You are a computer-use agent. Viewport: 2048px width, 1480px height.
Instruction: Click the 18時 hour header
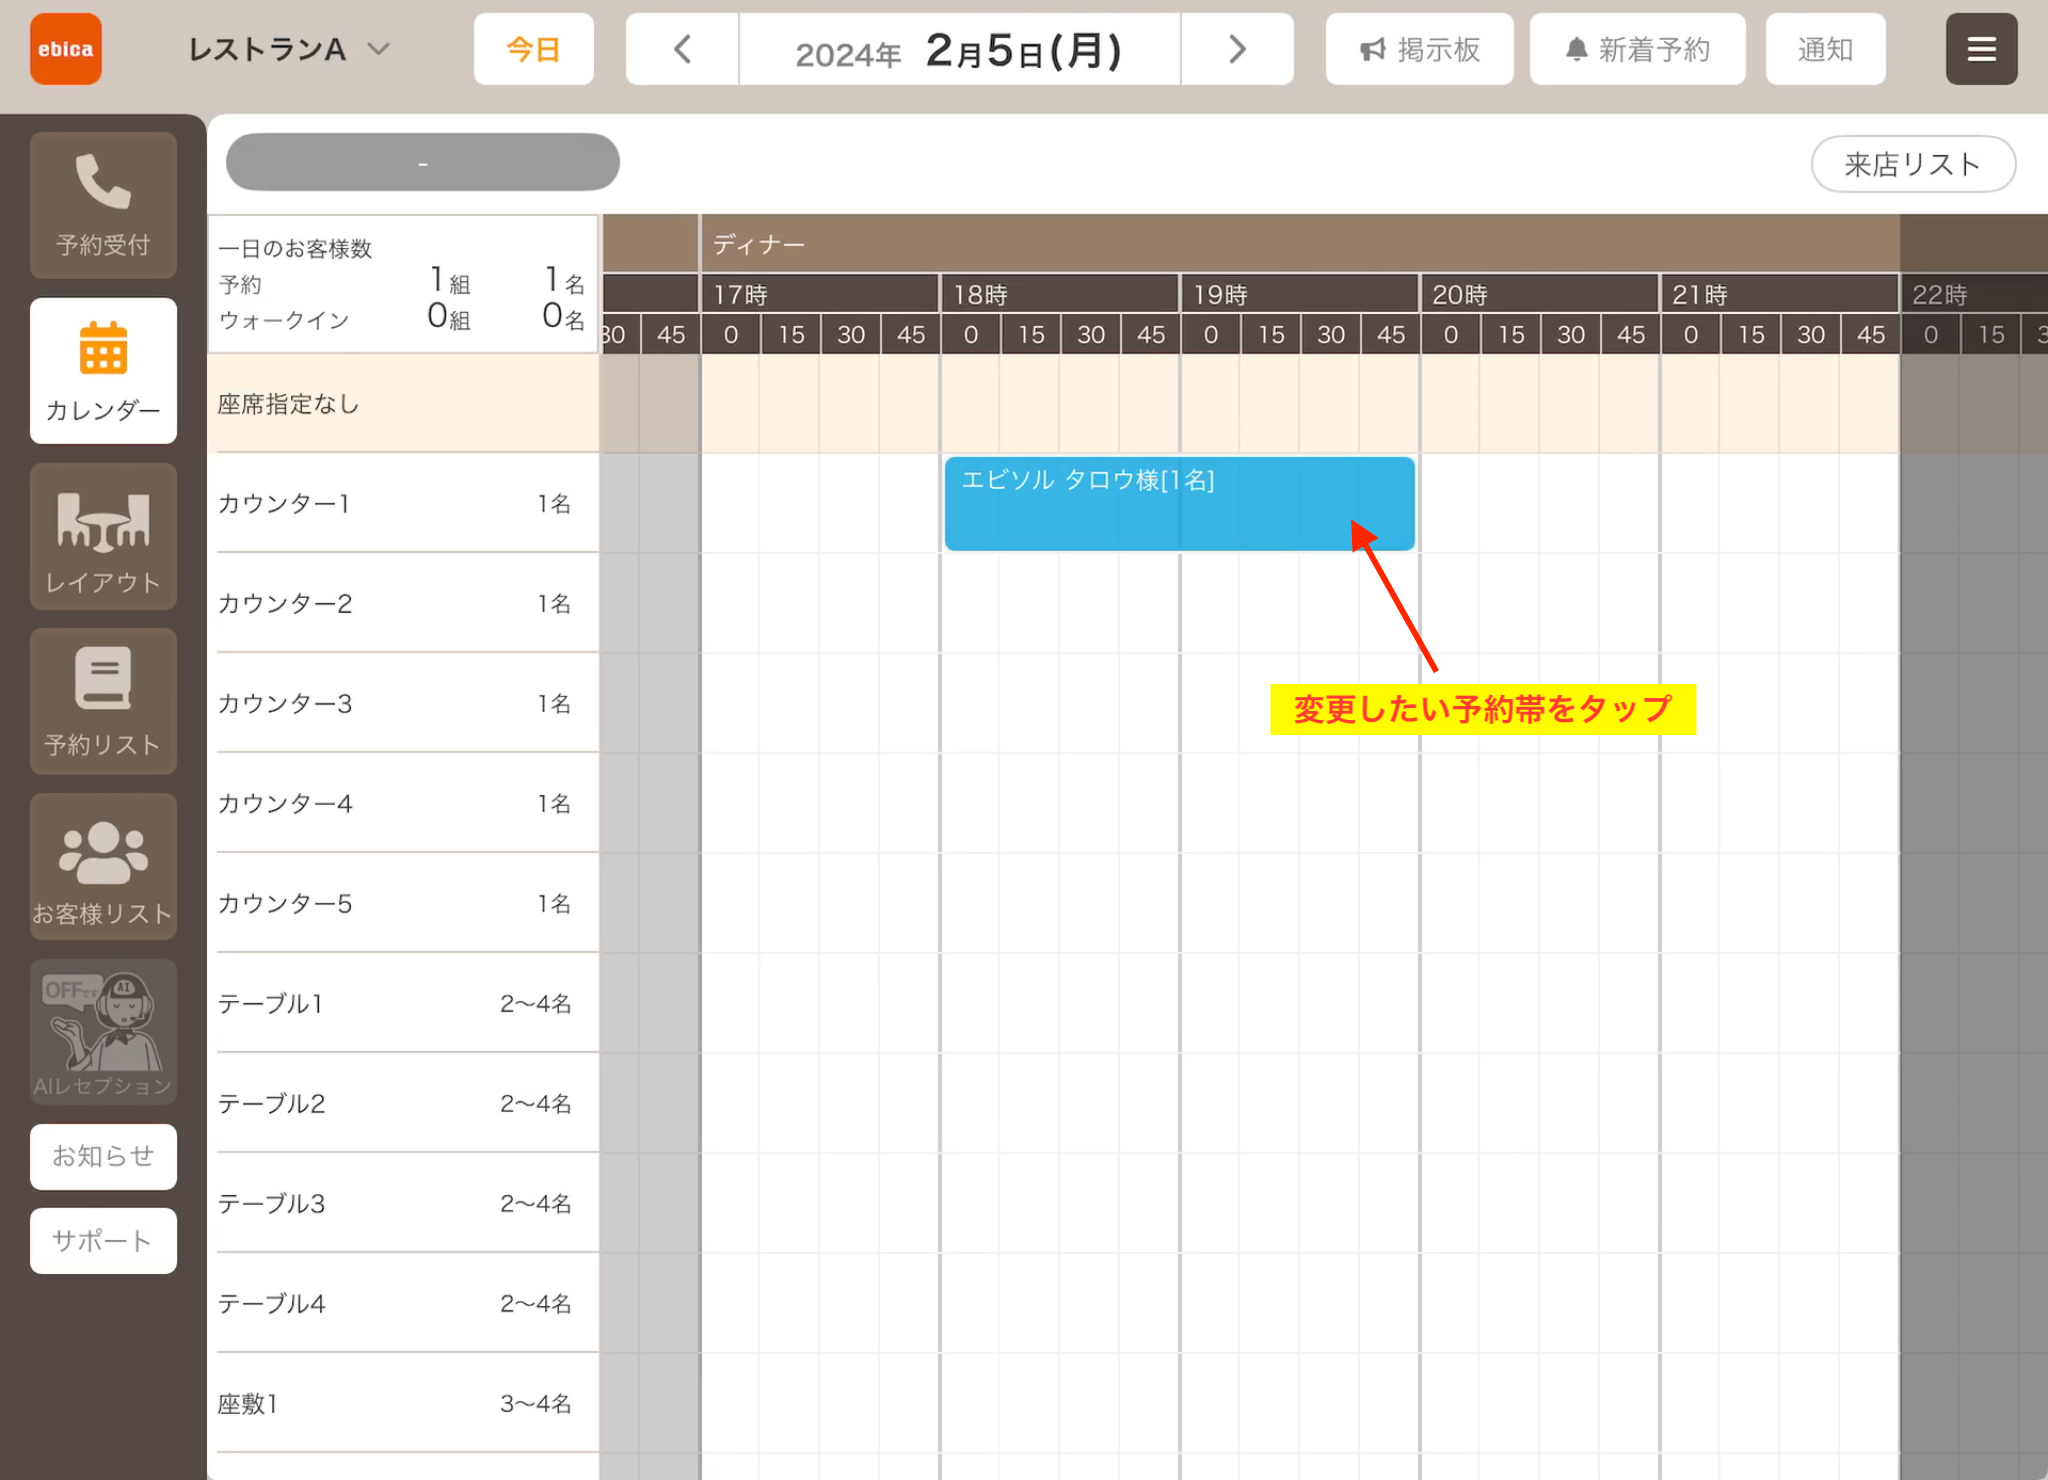click(1060, 294)
